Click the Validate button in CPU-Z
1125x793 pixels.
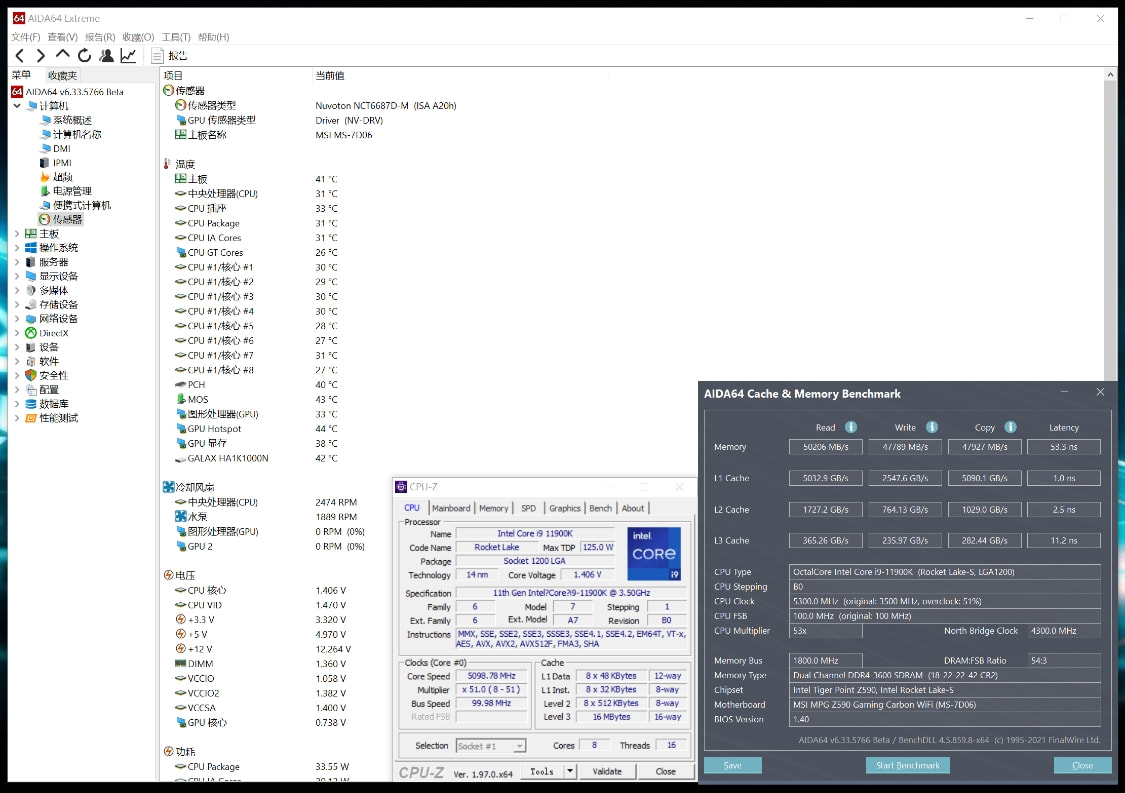point(607,771)
